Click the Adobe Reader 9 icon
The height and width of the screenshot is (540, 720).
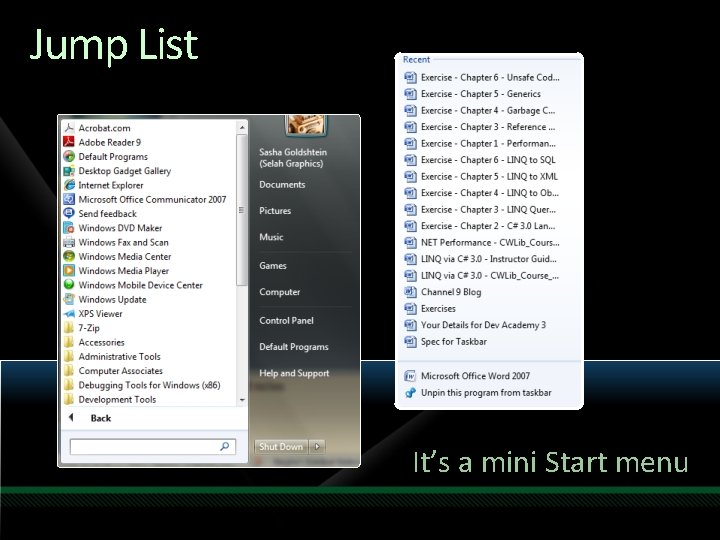[69, 142]
